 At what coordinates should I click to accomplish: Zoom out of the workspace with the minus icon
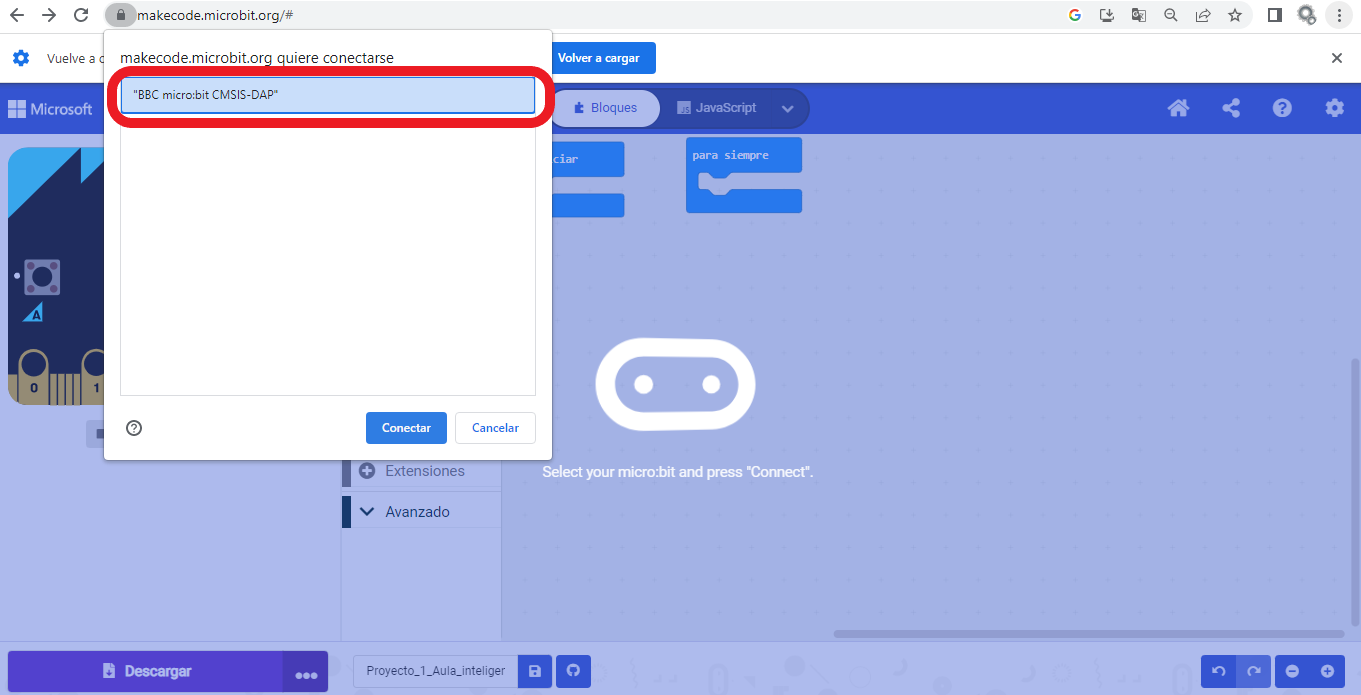1290,671
